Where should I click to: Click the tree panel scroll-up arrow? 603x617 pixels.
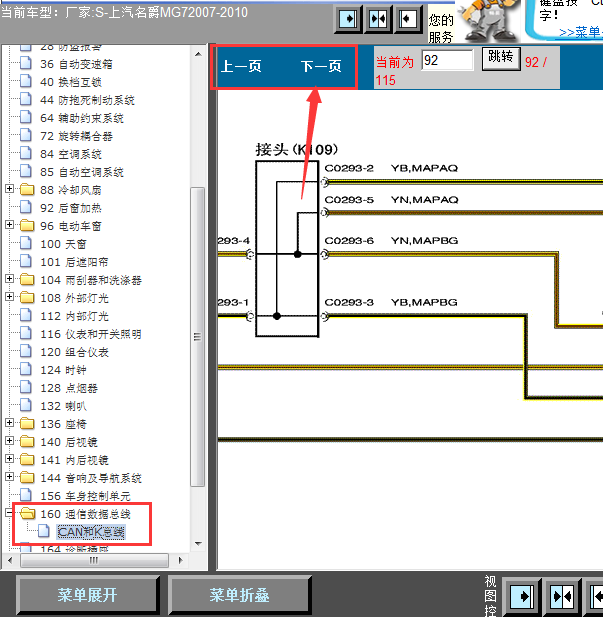pos(198,54)
